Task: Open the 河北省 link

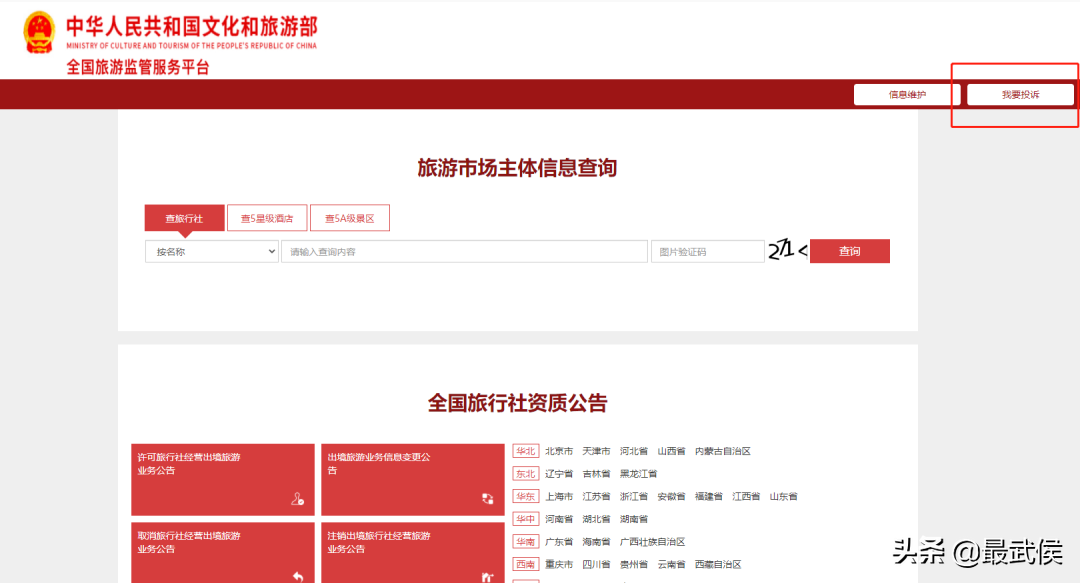Action: pyautogui.click(x=633, y=451)
